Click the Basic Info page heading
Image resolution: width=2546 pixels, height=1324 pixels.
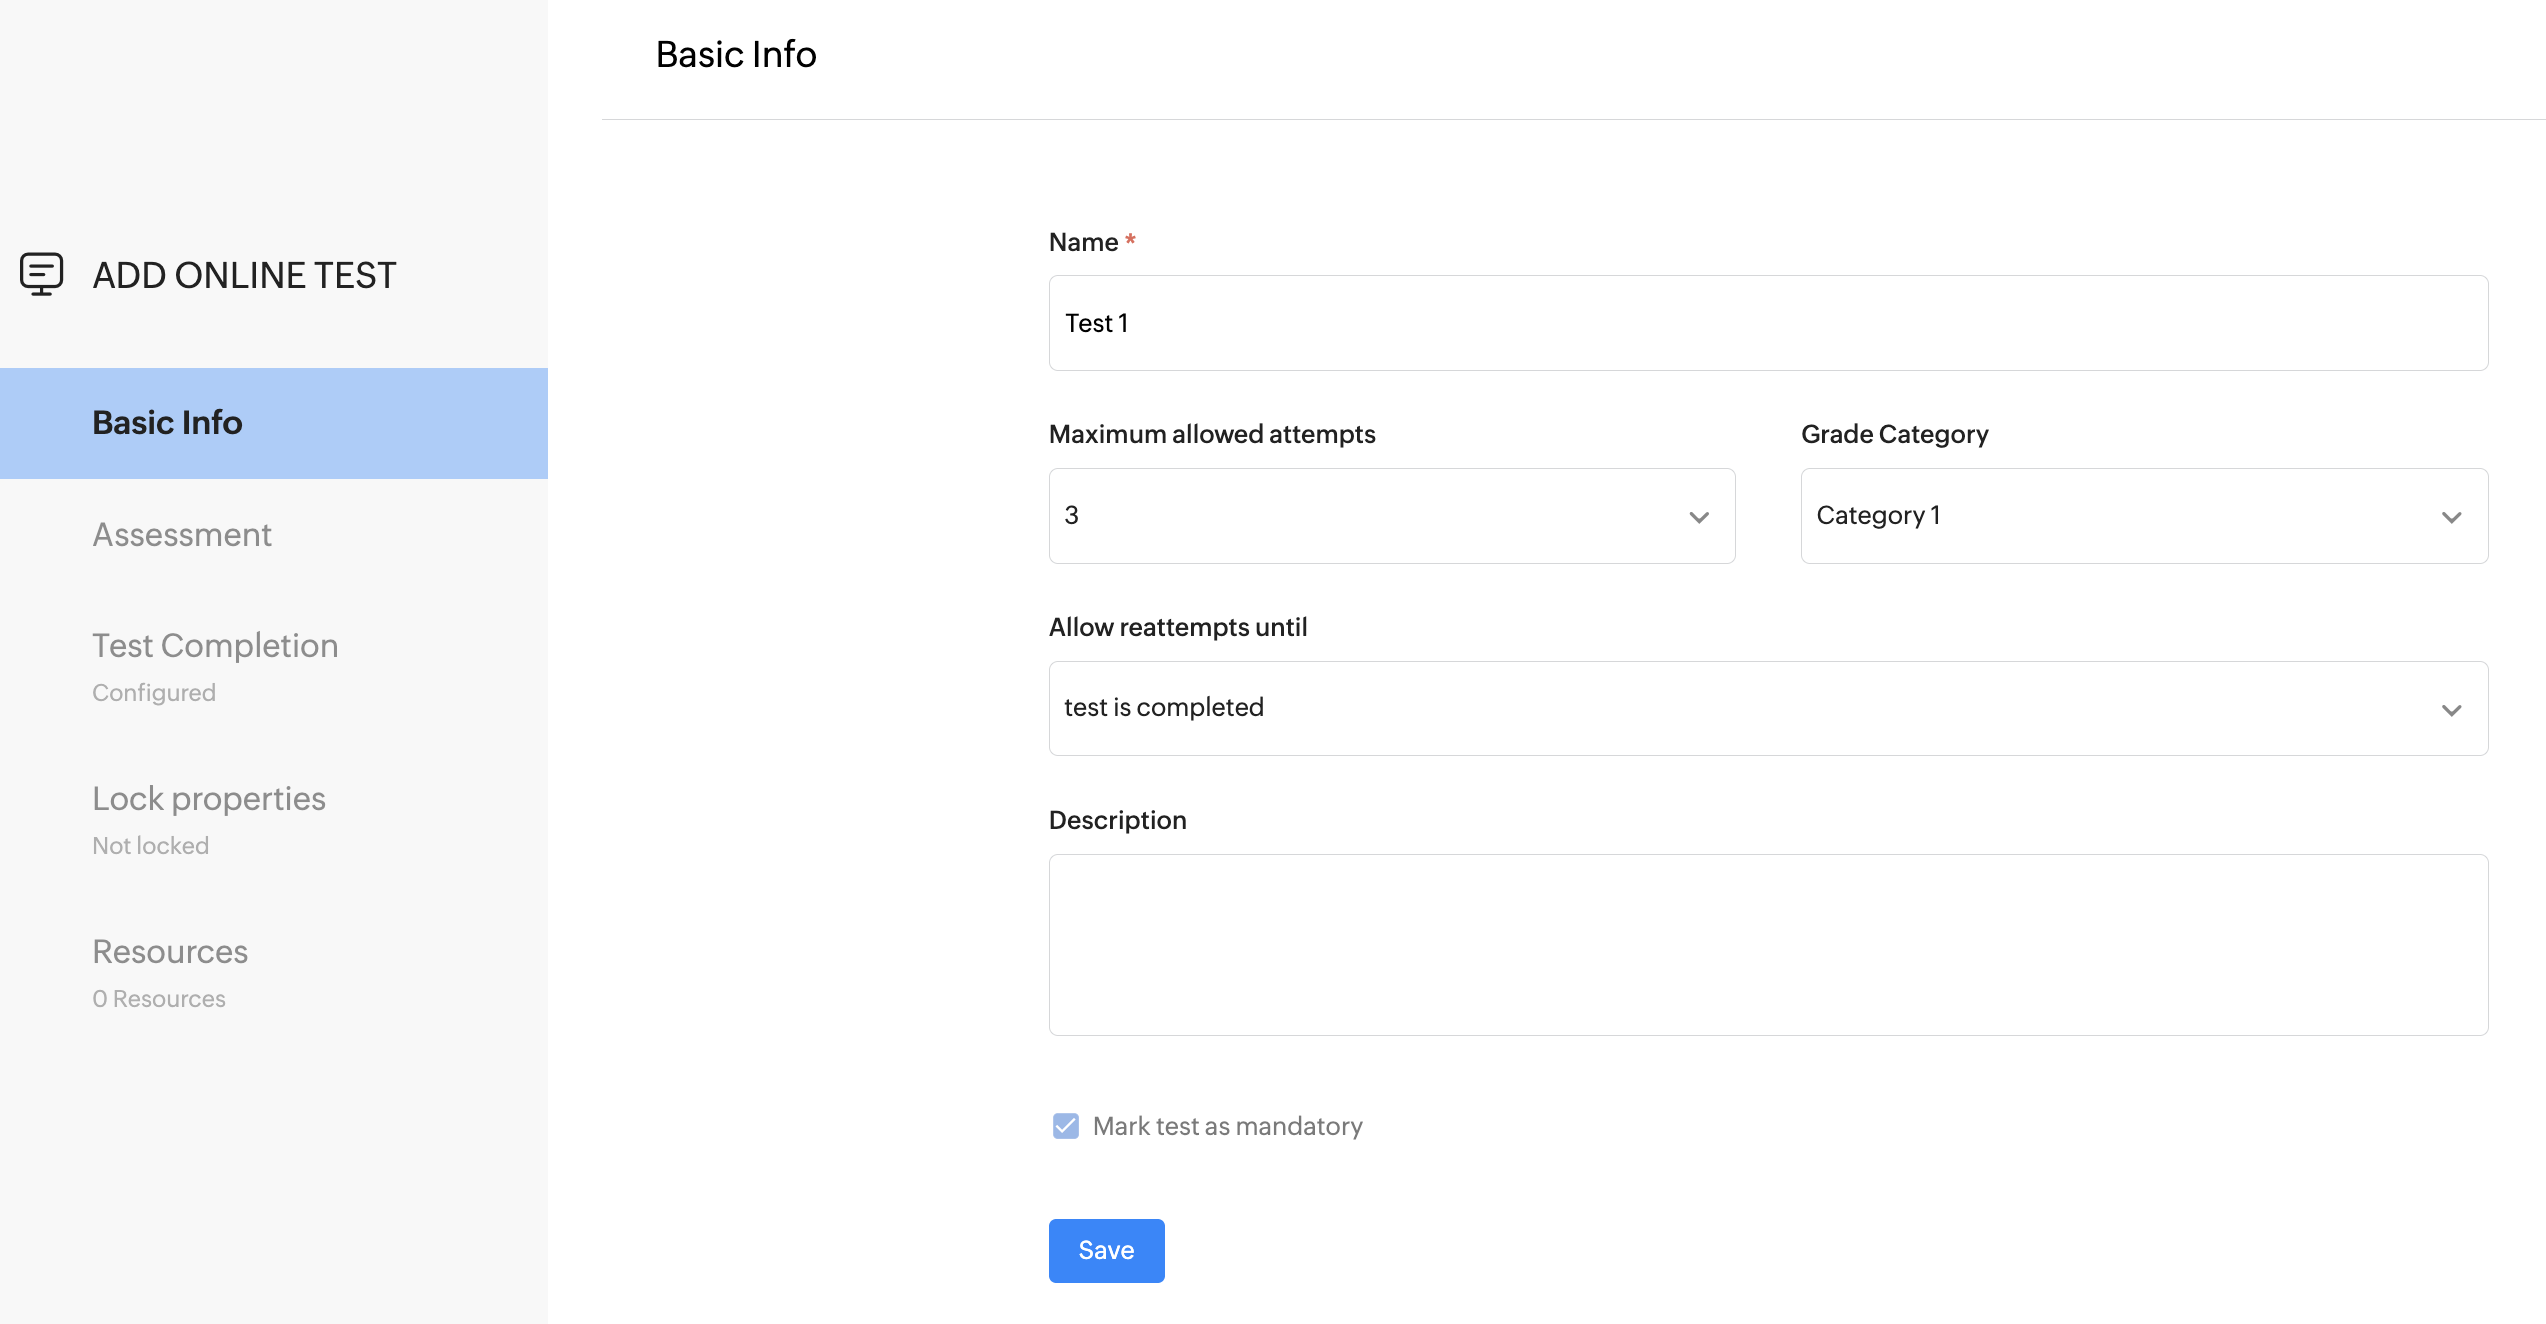(736, 54)
